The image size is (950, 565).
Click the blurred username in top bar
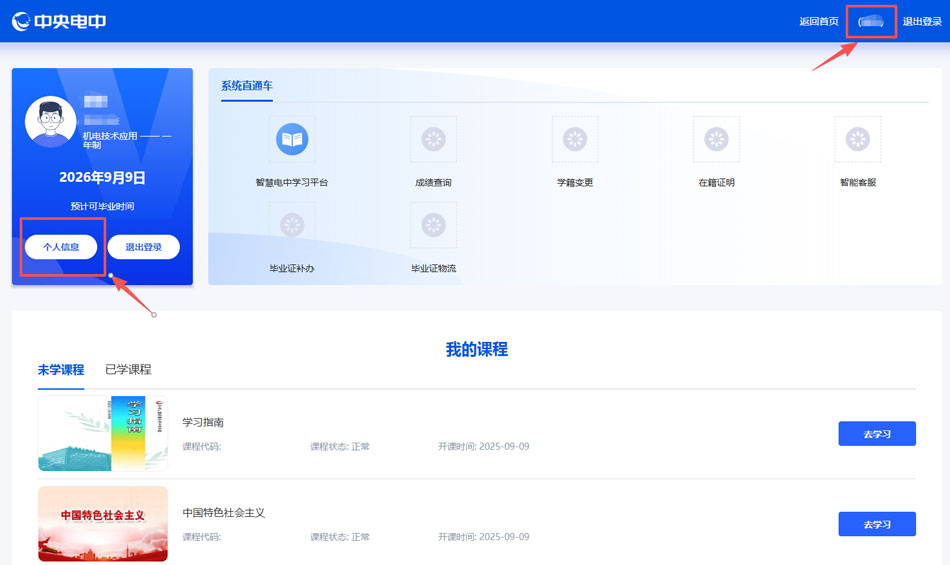[871, 22]
